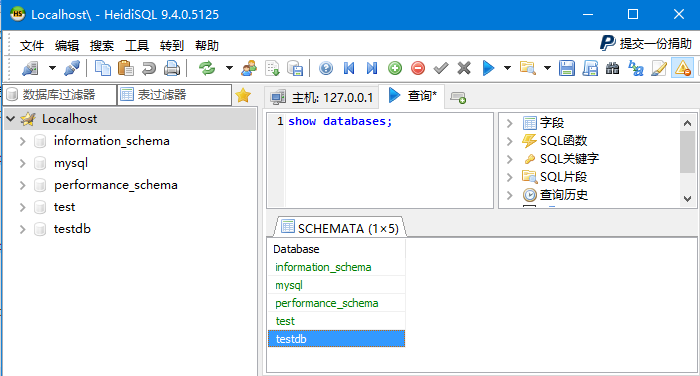This screenshot has height=376, width=700.
Task: Toggle the favorites yellow star filter
Action: [243, 95]
